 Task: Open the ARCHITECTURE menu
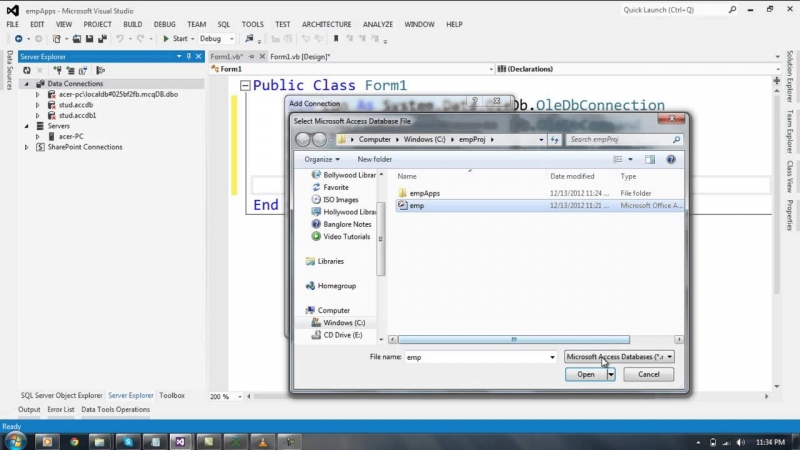[326, 24]
